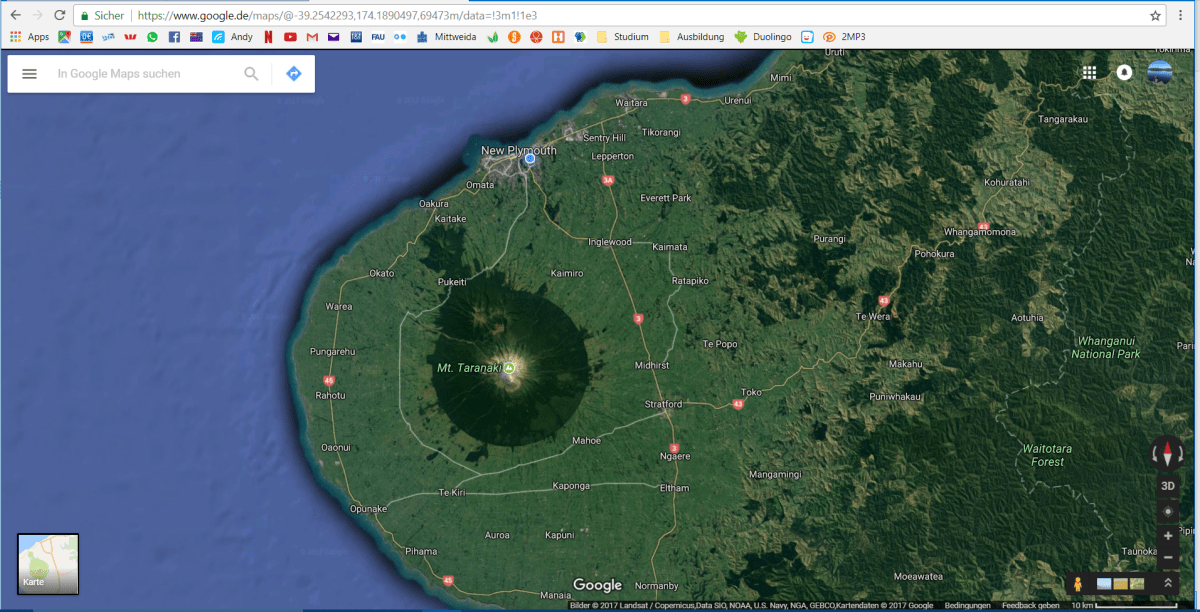Switch to 3D view mode
1200x612 pixels.
(x=1168, y=485)
